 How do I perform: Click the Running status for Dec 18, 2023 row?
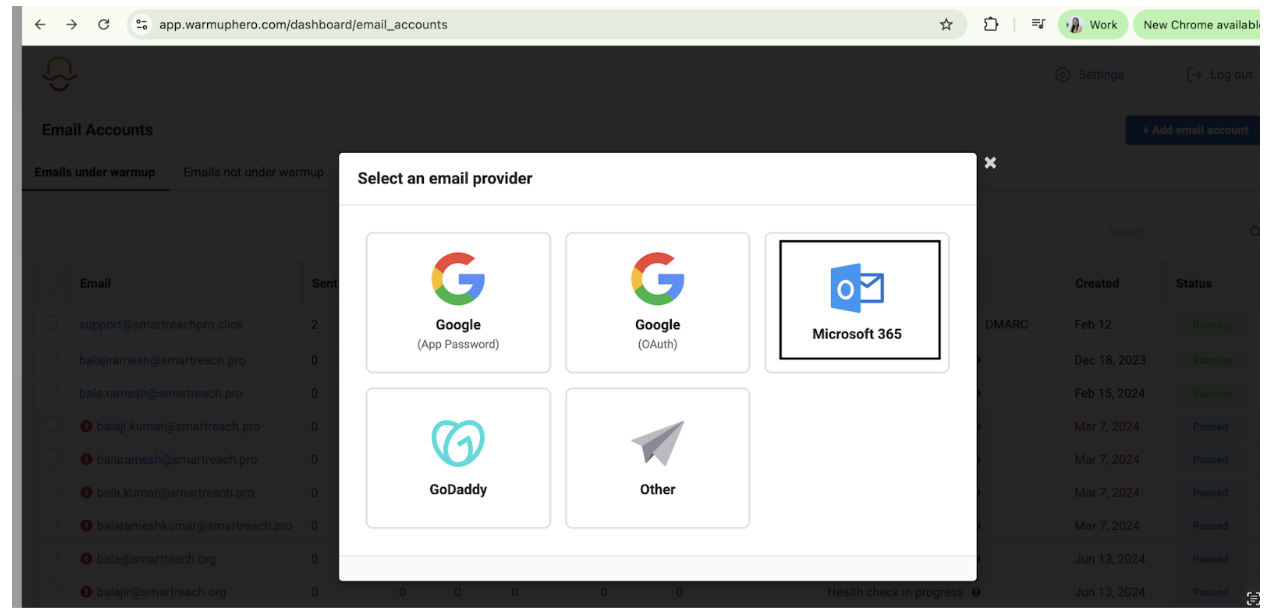(x=1211, y=360)
